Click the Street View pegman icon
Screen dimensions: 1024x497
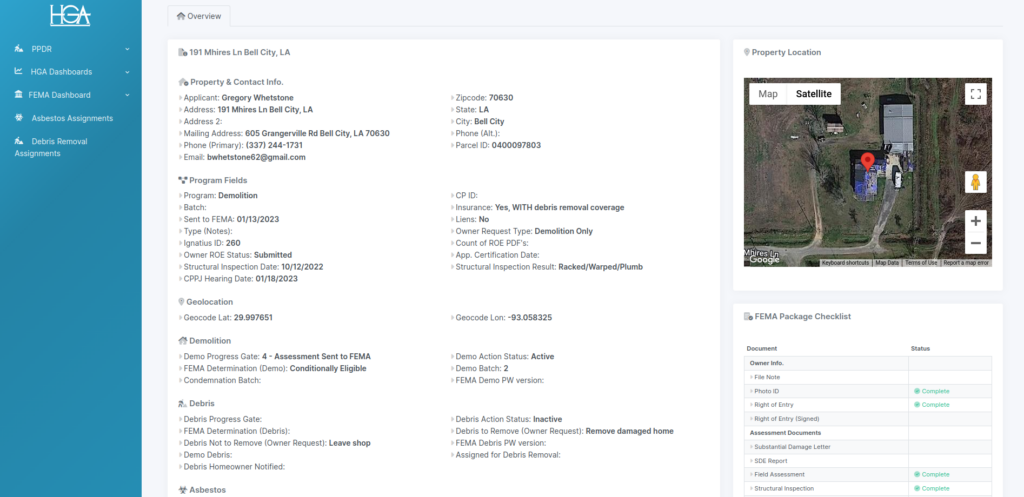(x=975, y=182)
